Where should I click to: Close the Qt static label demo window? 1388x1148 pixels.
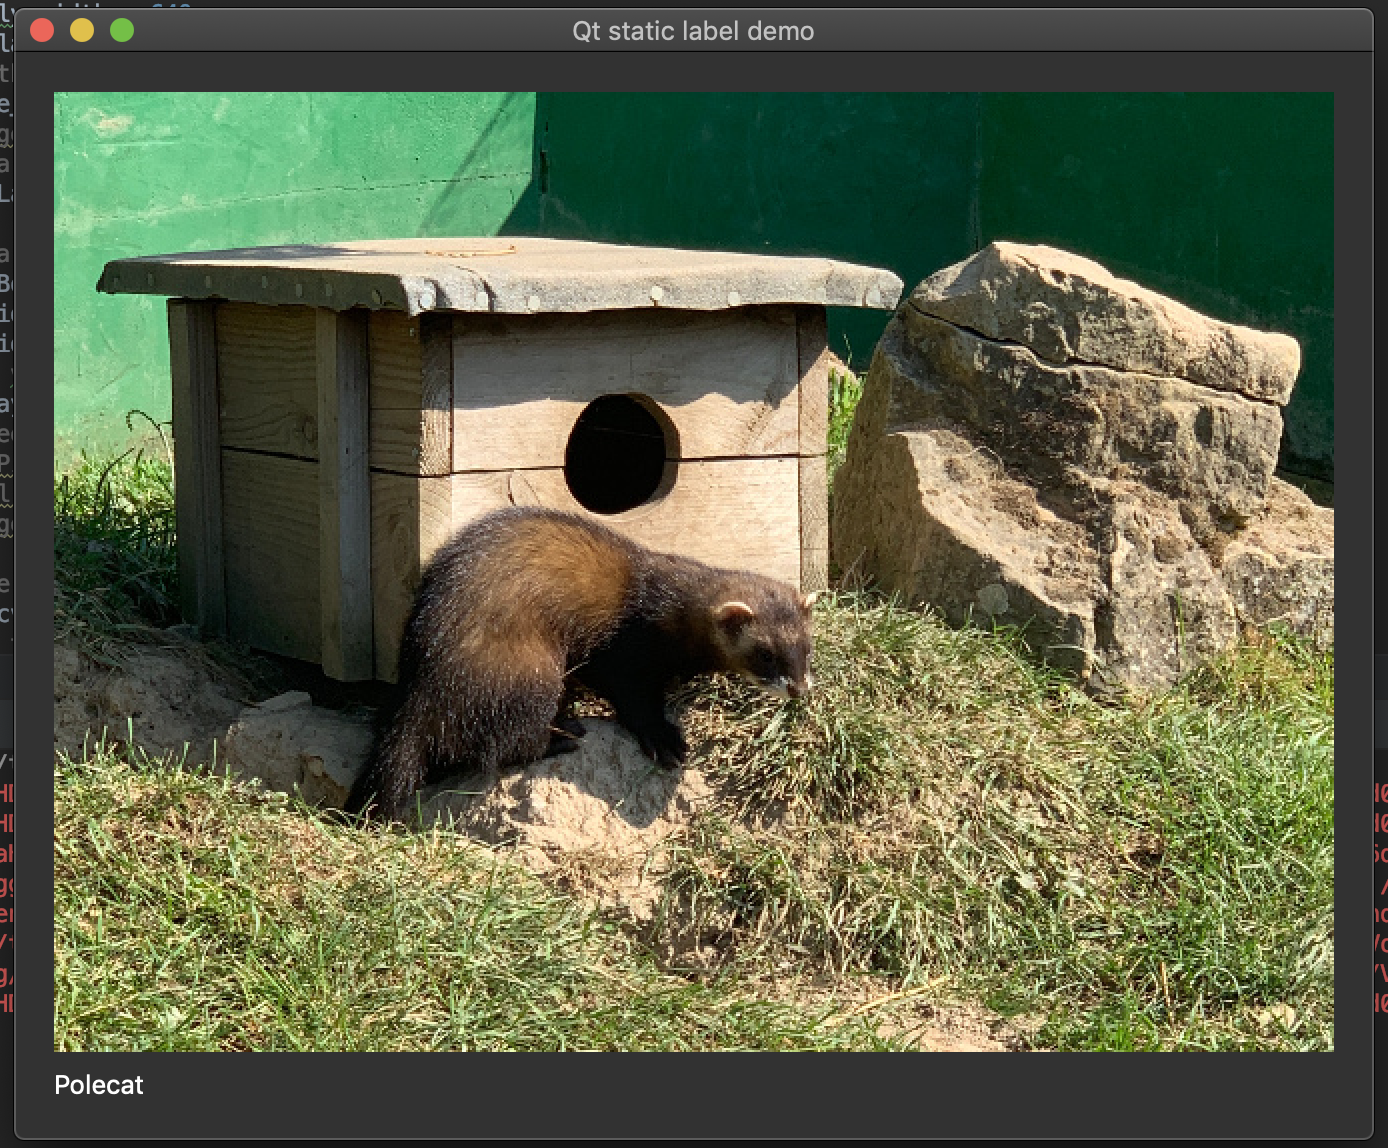pos(42,31)
